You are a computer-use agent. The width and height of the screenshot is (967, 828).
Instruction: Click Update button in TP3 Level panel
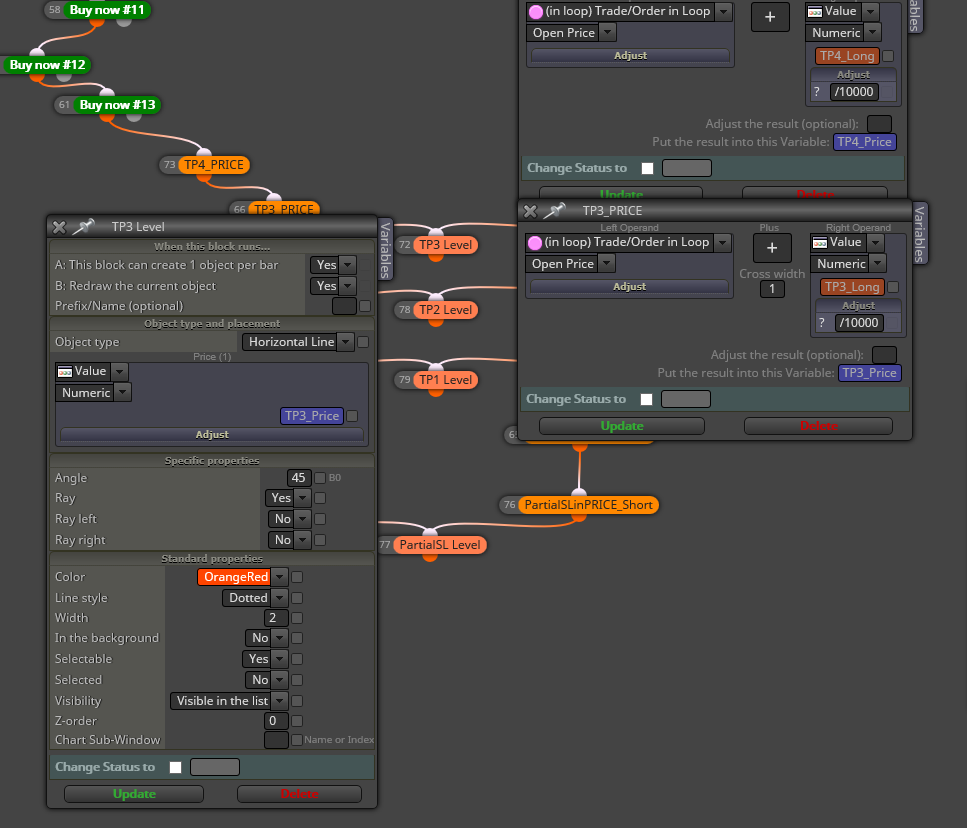(134, 794)
